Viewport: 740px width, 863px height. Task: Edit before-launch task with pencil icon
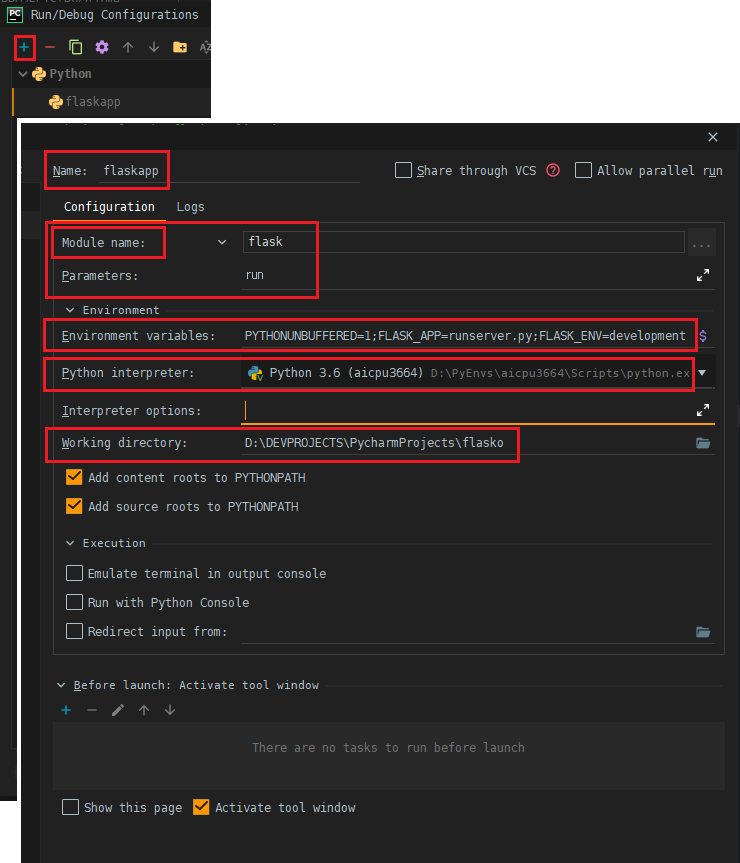[118, 710]
